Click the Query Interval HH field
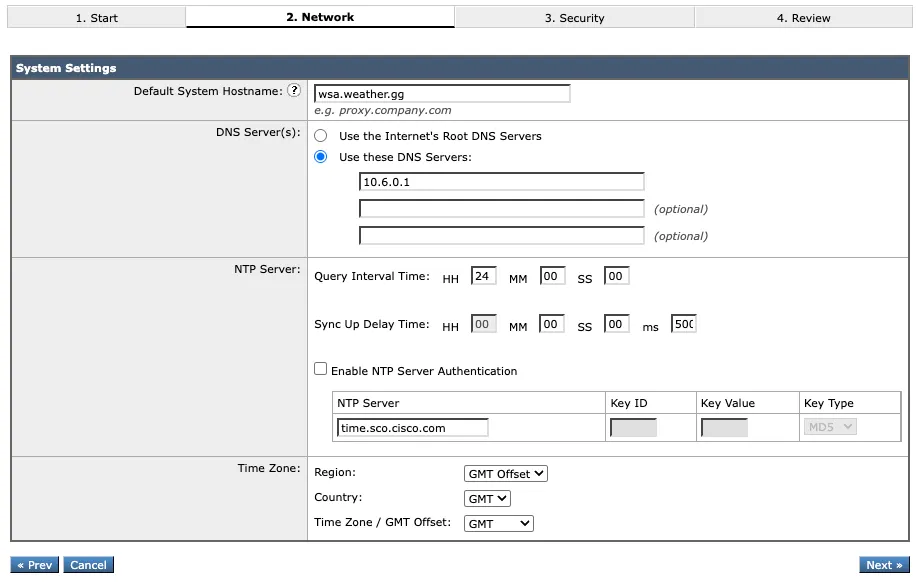 pos(483,275)
